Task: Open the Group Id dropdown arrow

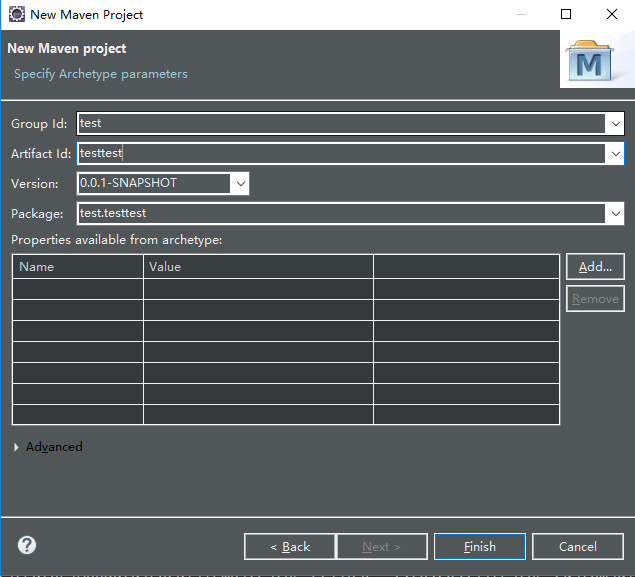Action: [615, 123]
